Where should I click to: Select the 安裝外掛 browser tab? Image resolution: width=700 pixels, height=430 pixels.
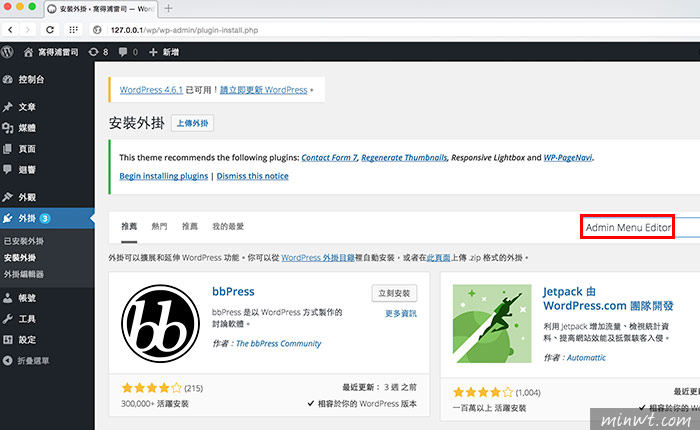tap(100, 9)
